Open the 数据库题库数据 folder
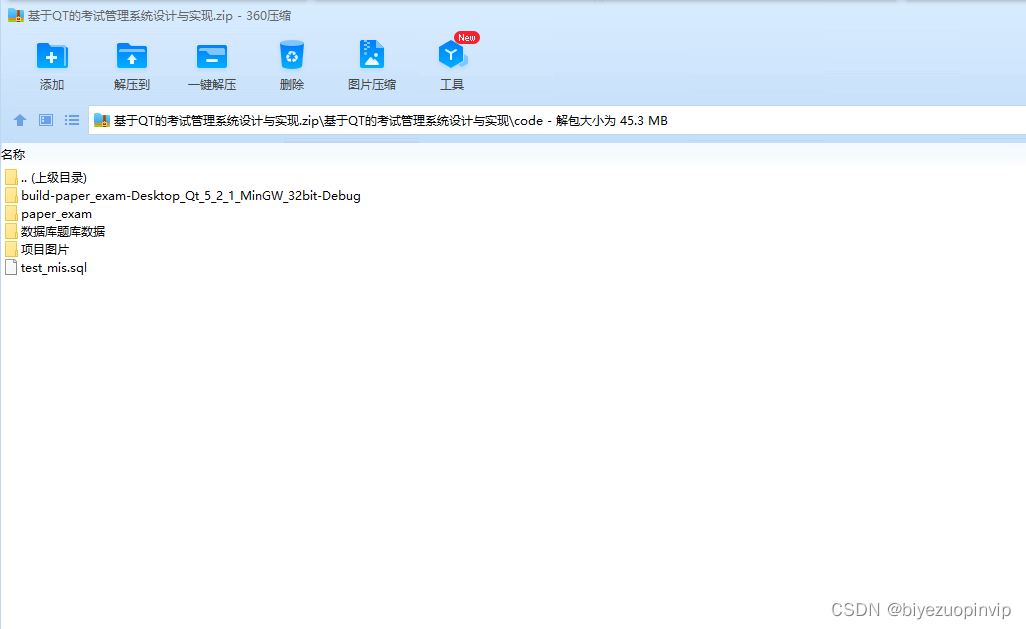The width and height of the screenshot is (1026, 629). (64, 231)
